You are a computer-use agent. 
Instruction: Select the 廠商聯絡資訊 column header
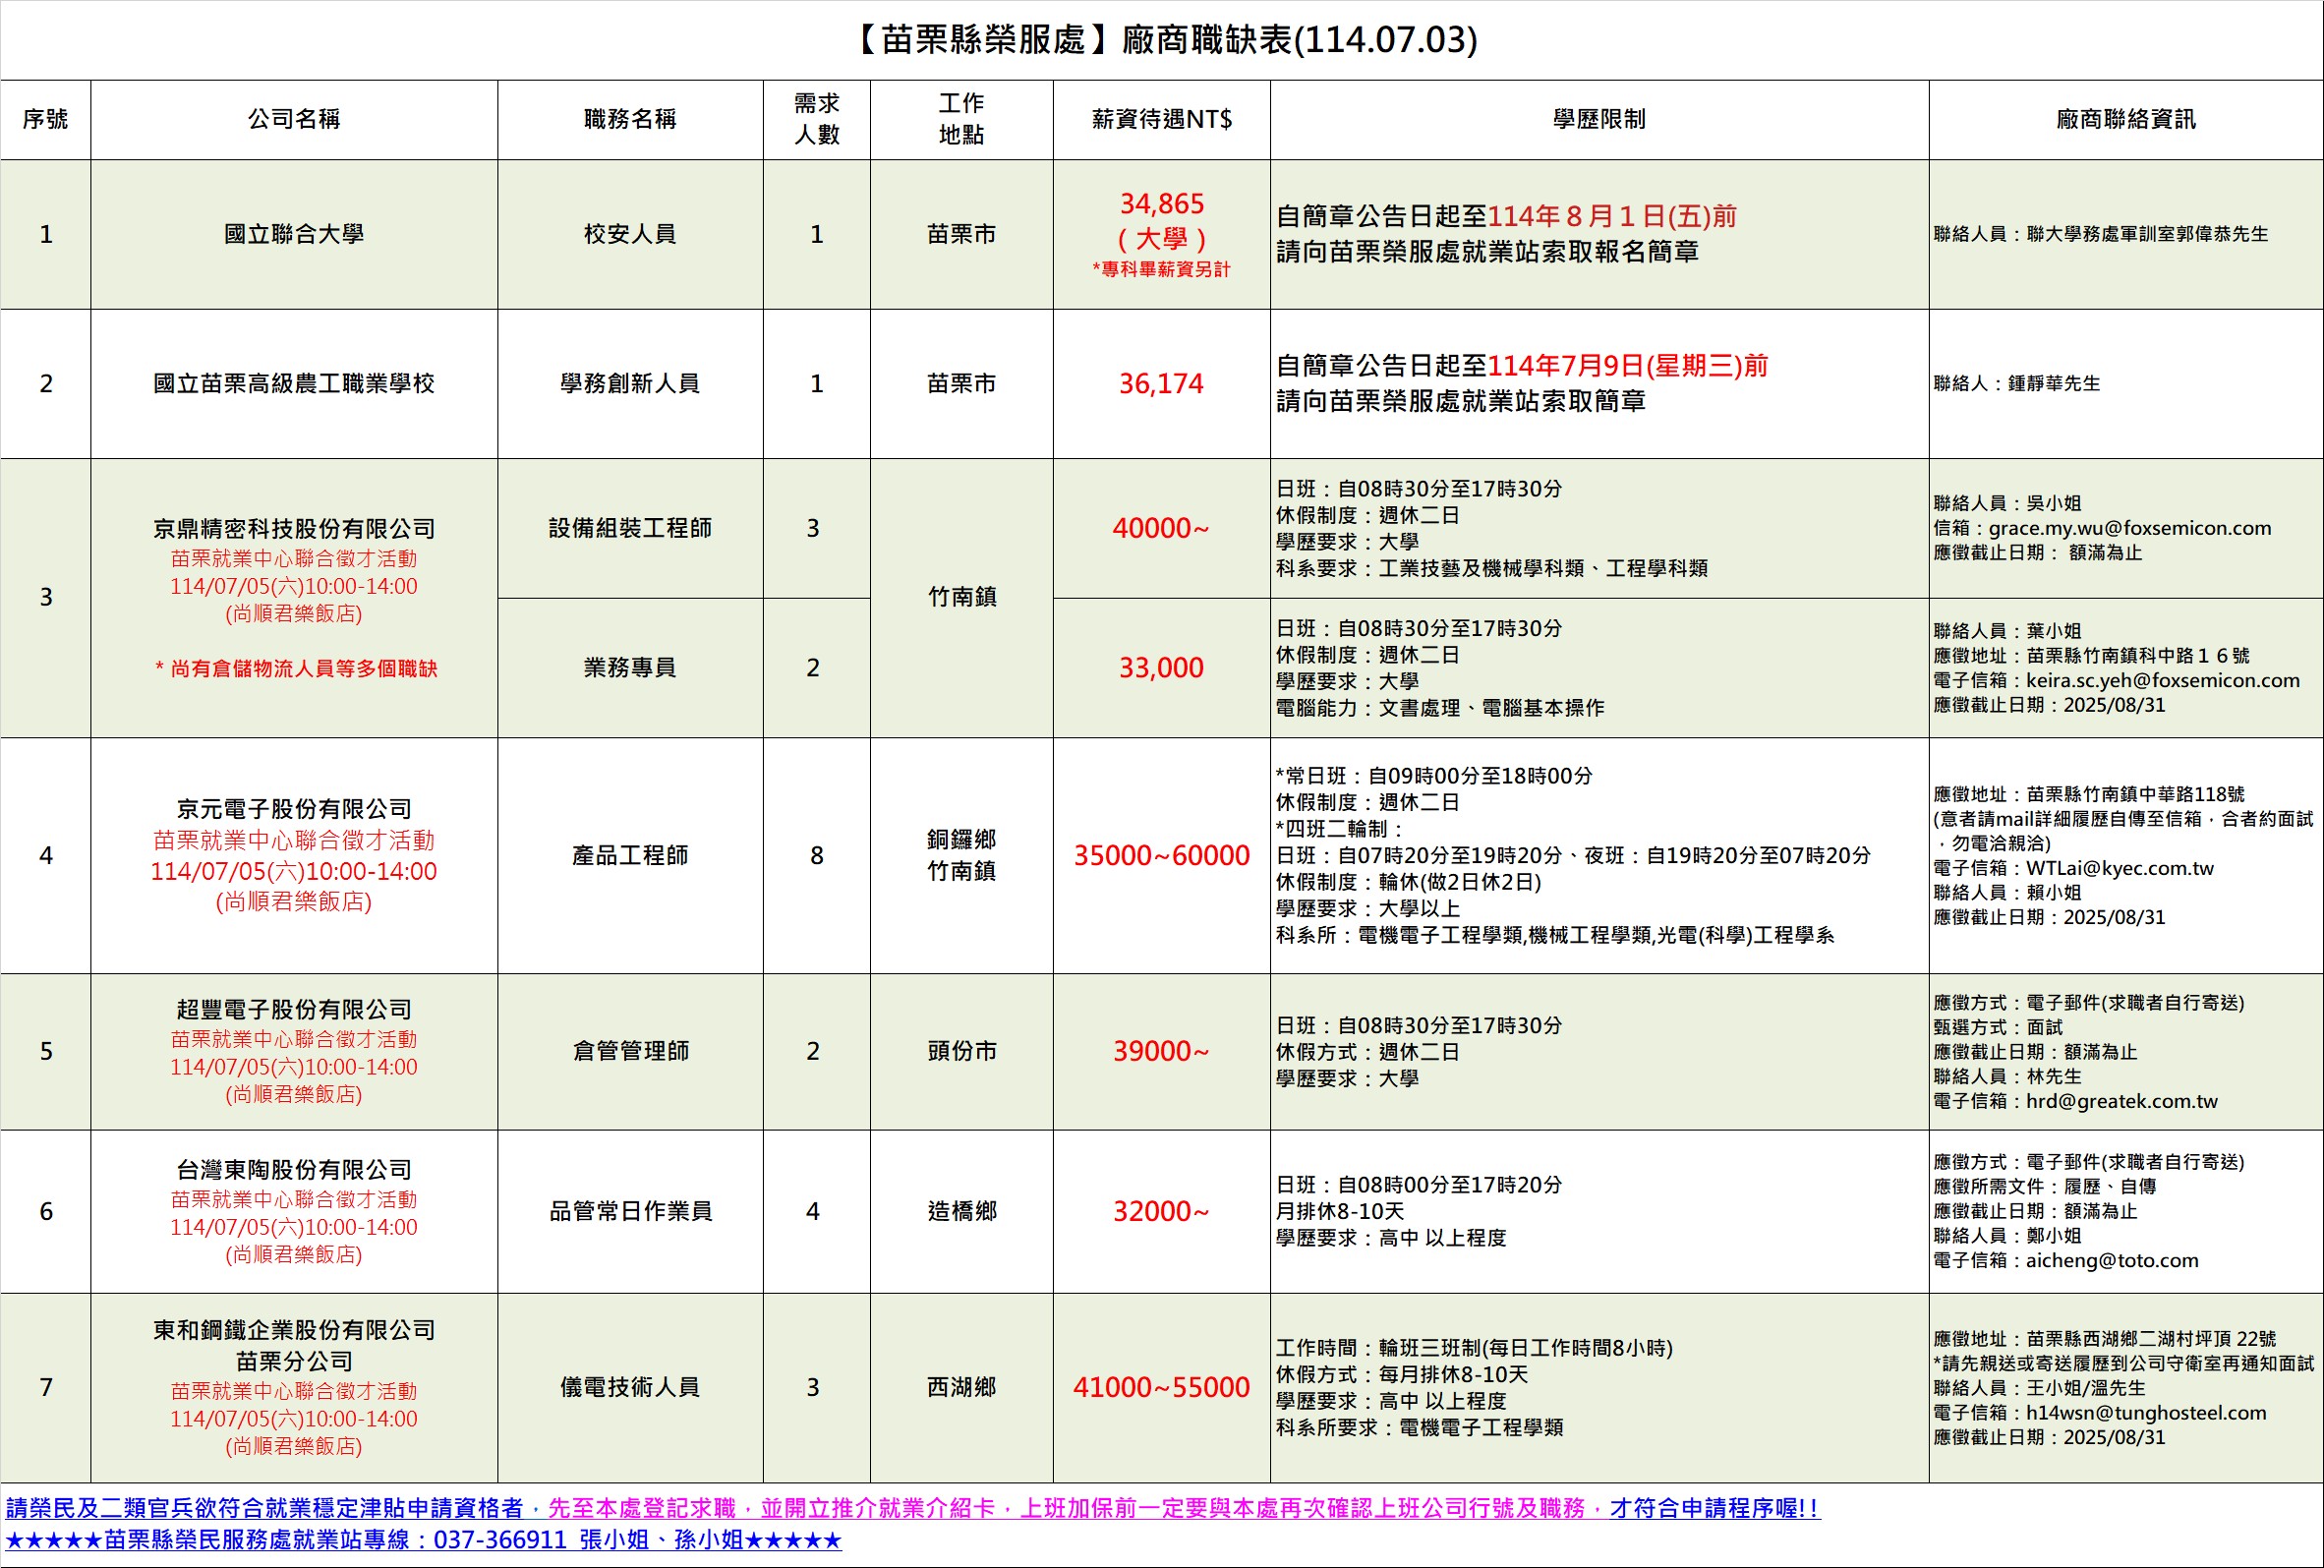tap(2126, 119)
